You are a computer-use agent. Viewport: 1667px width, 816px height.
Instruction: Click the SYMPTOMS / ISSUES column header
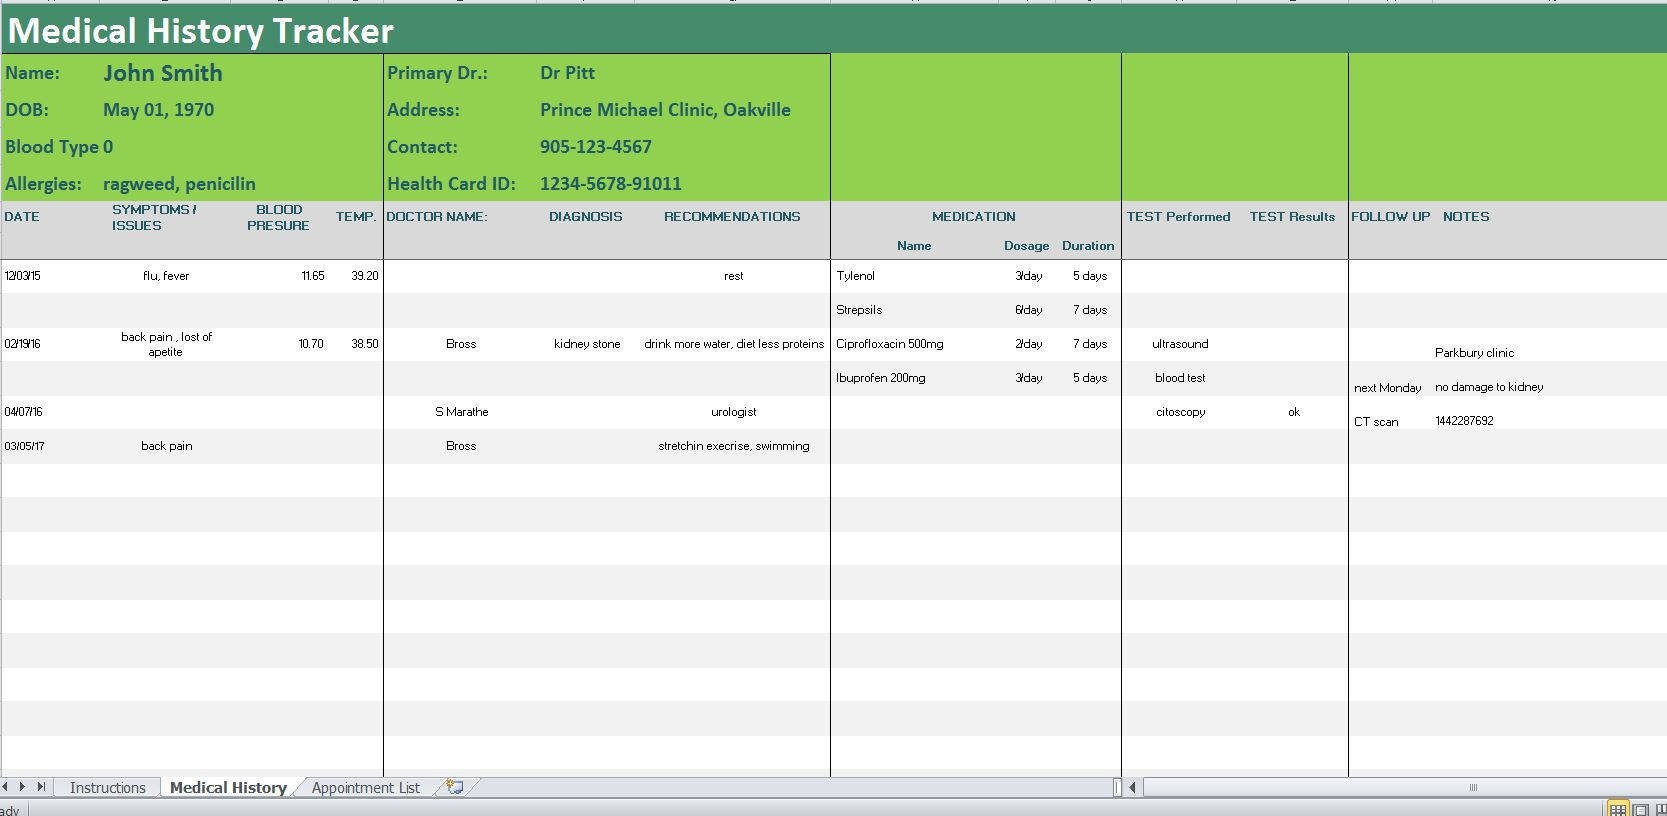tap(154, 217)
